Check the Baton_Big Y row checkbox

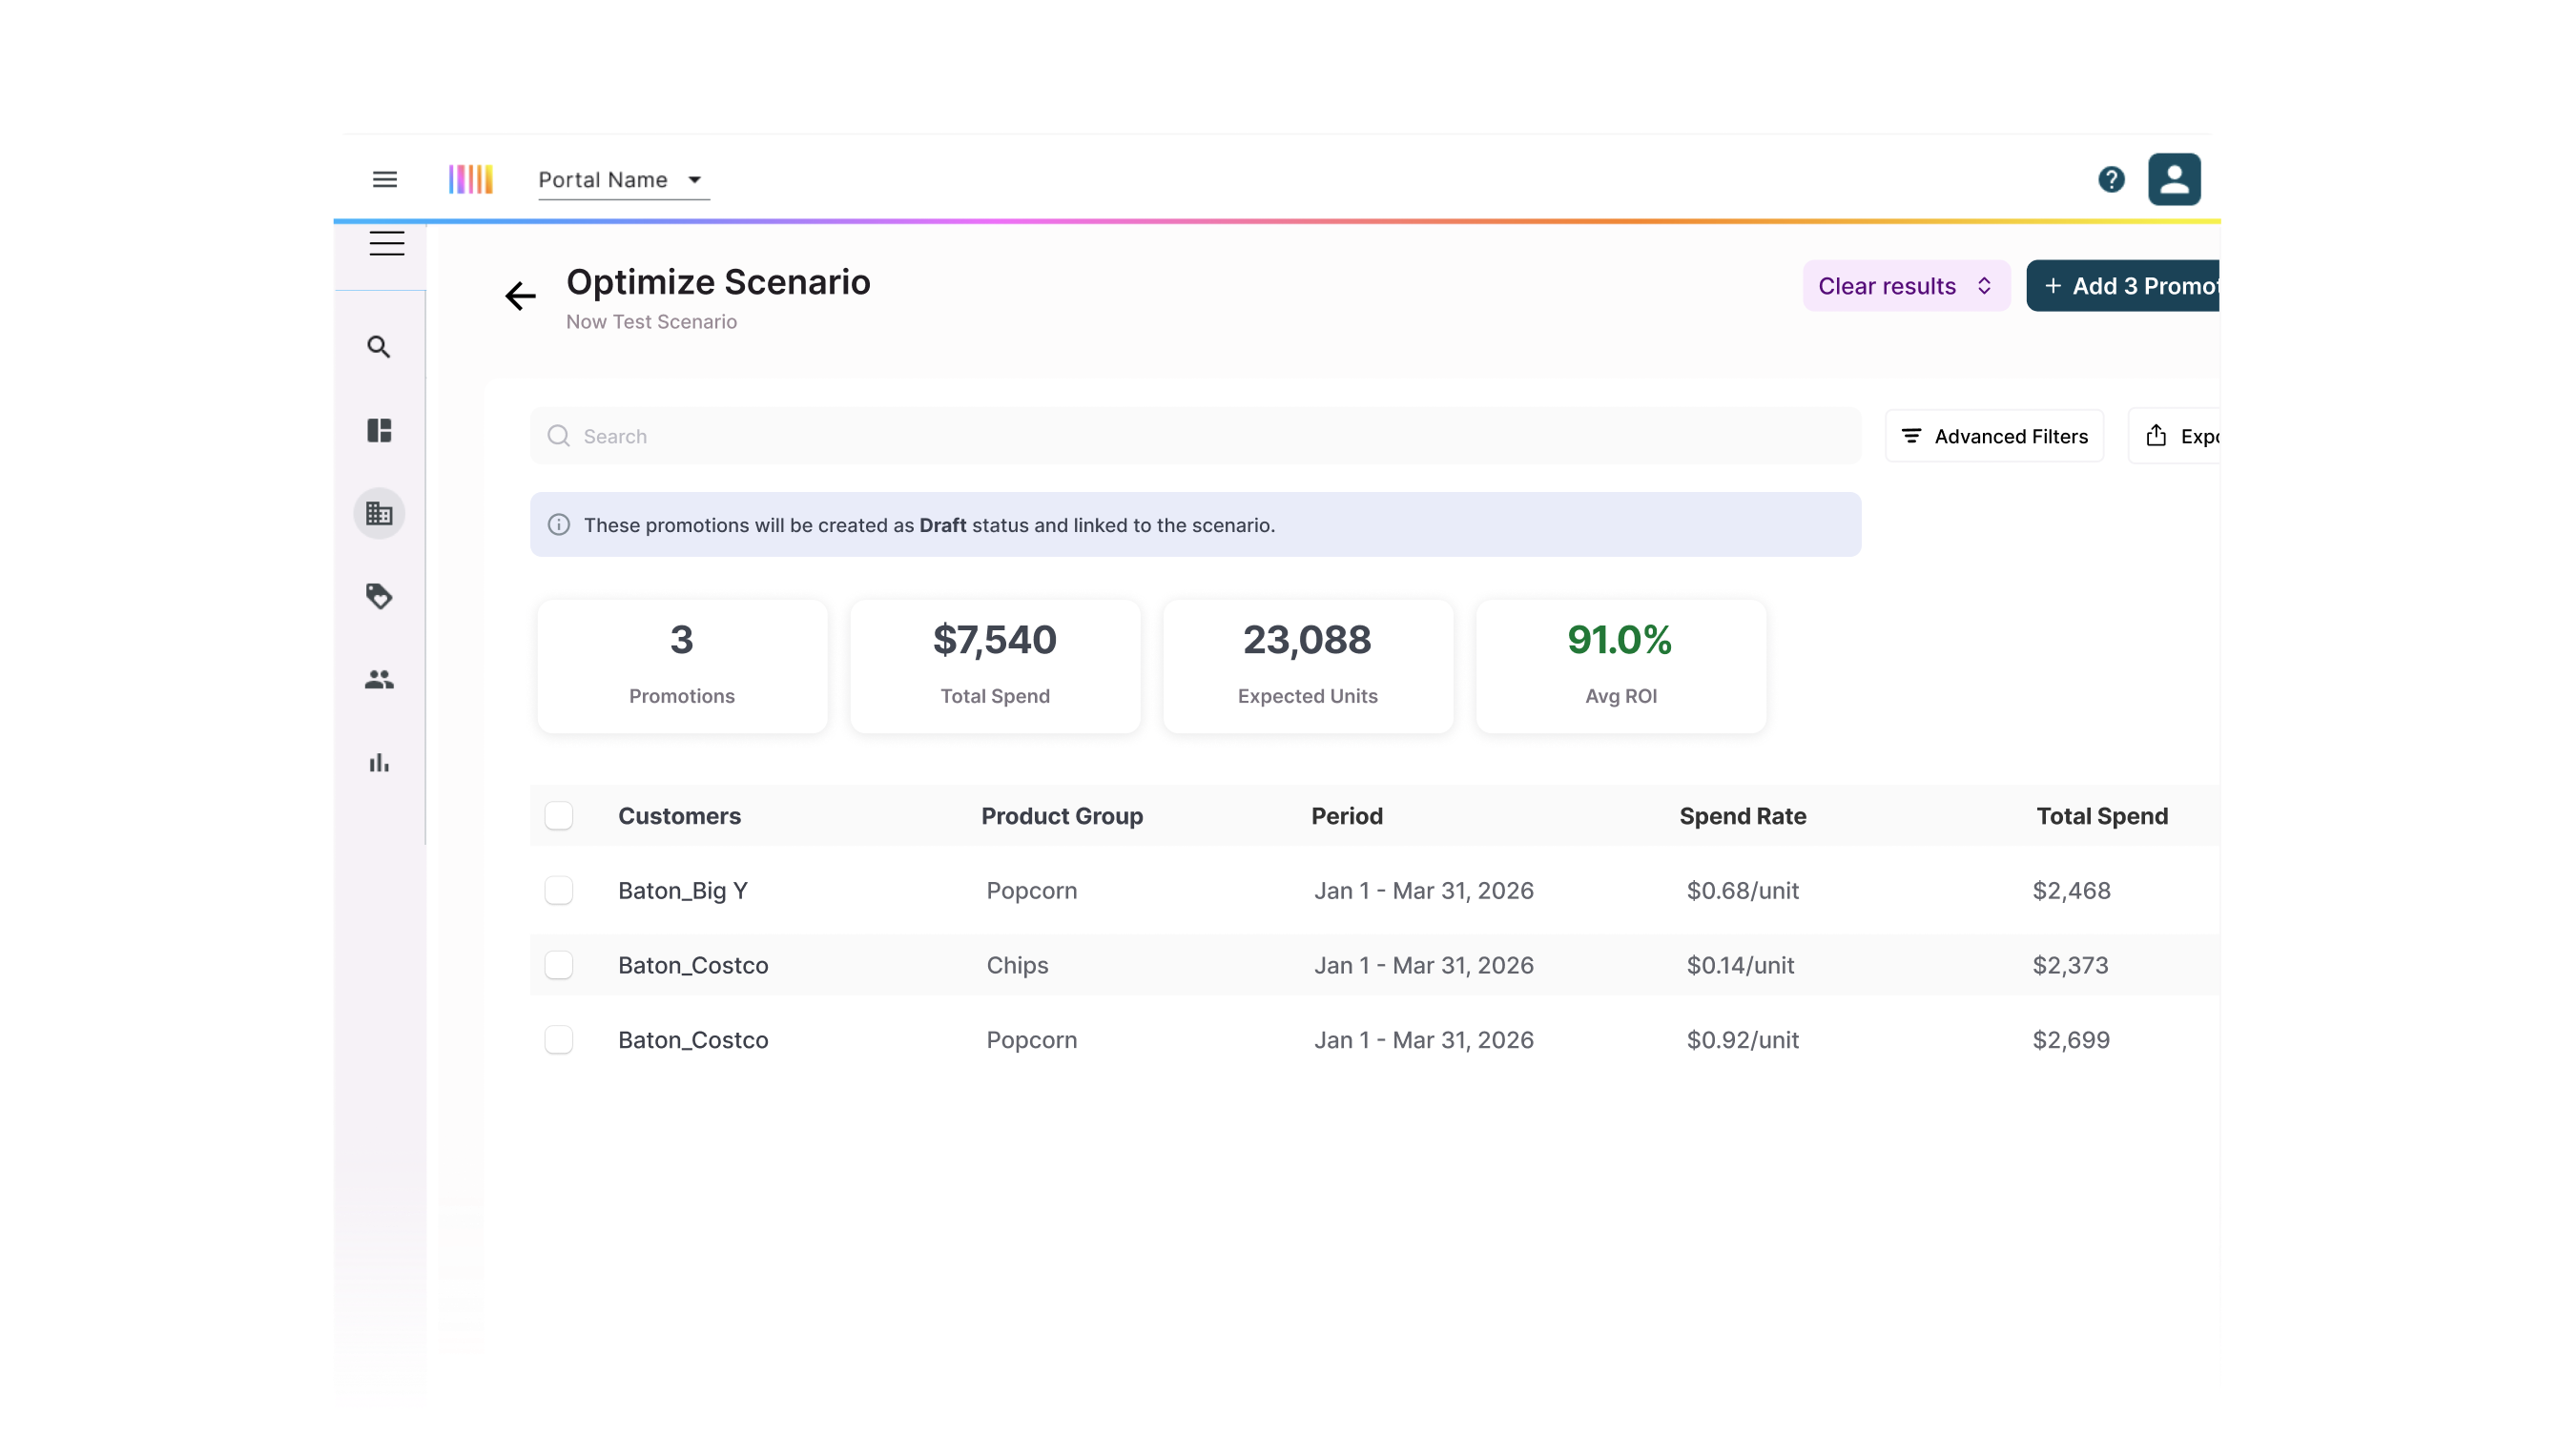coord(559,891)
